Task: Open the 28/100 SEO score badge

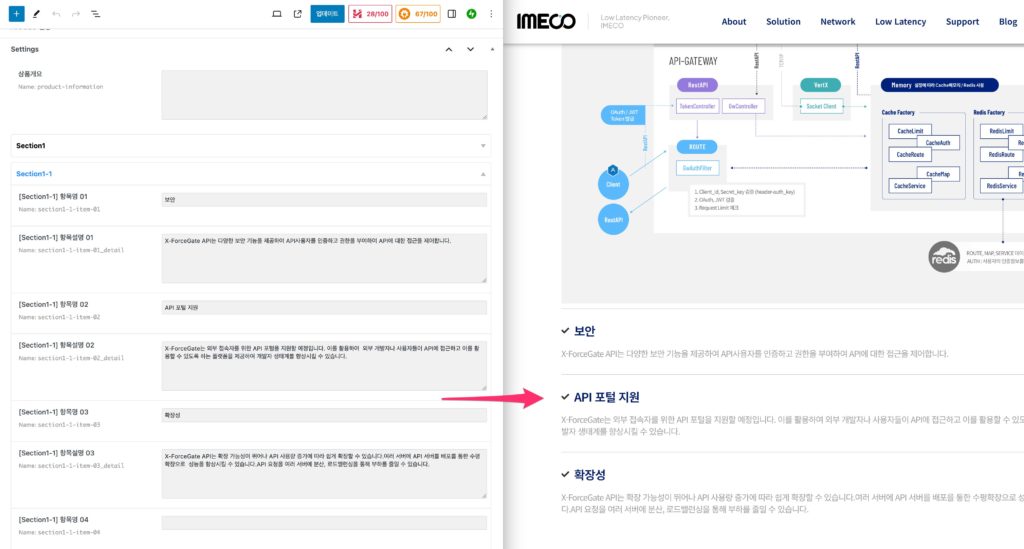Action: [x=370, y=14]
